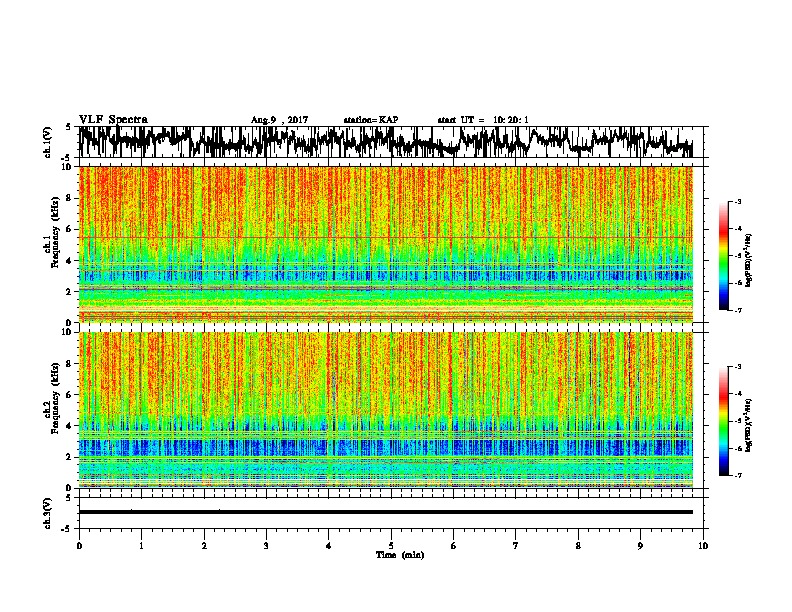Click the "-7" tick on ch.1 colorbar
Viewport: 792px width, 612px height.
(737, 310)
